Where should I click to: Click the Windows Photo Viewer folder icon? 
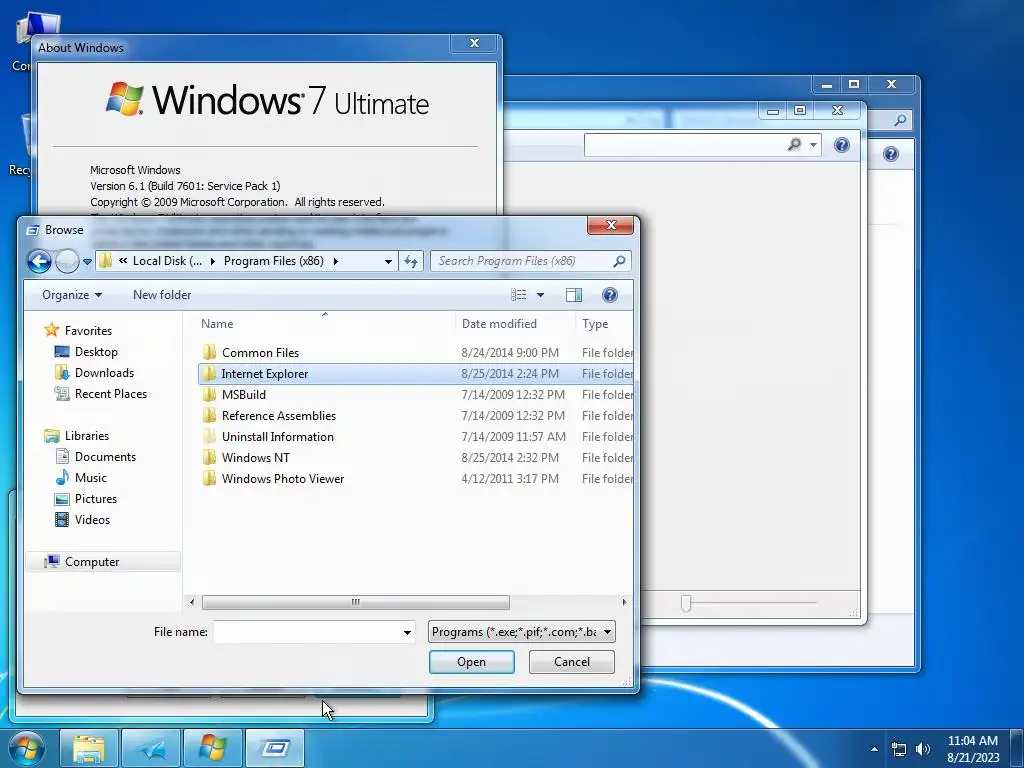209,479
